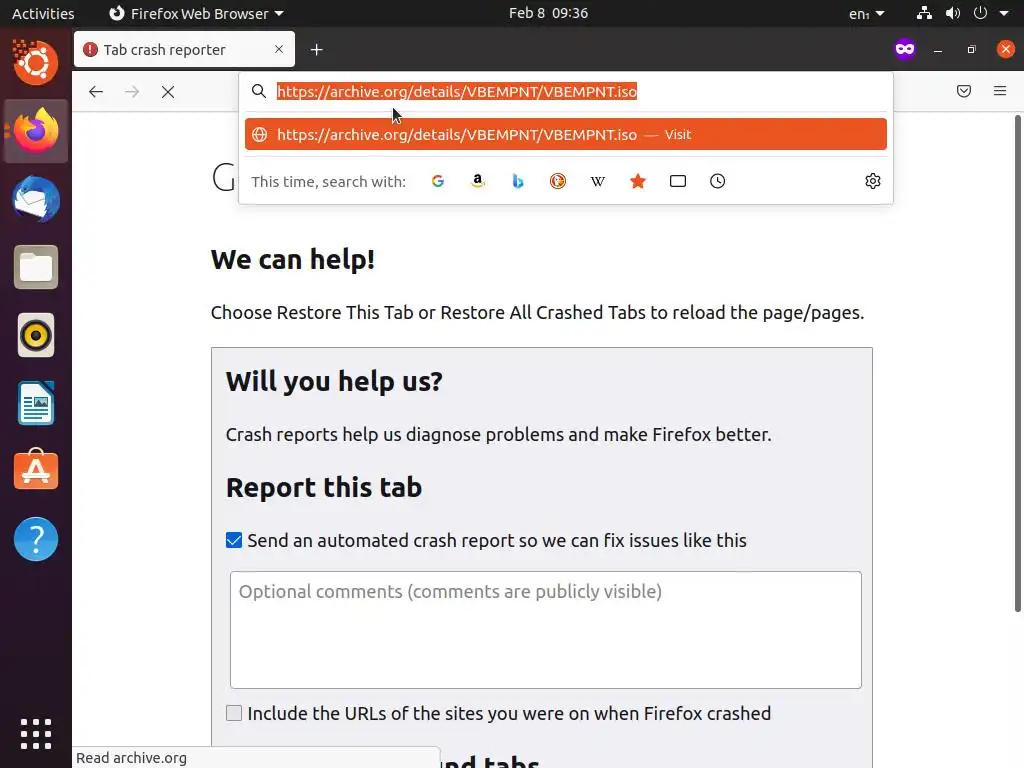The image size is (1024, 768).
Task: Click the address bar search magnifier
Action: (x=259, y=91)
